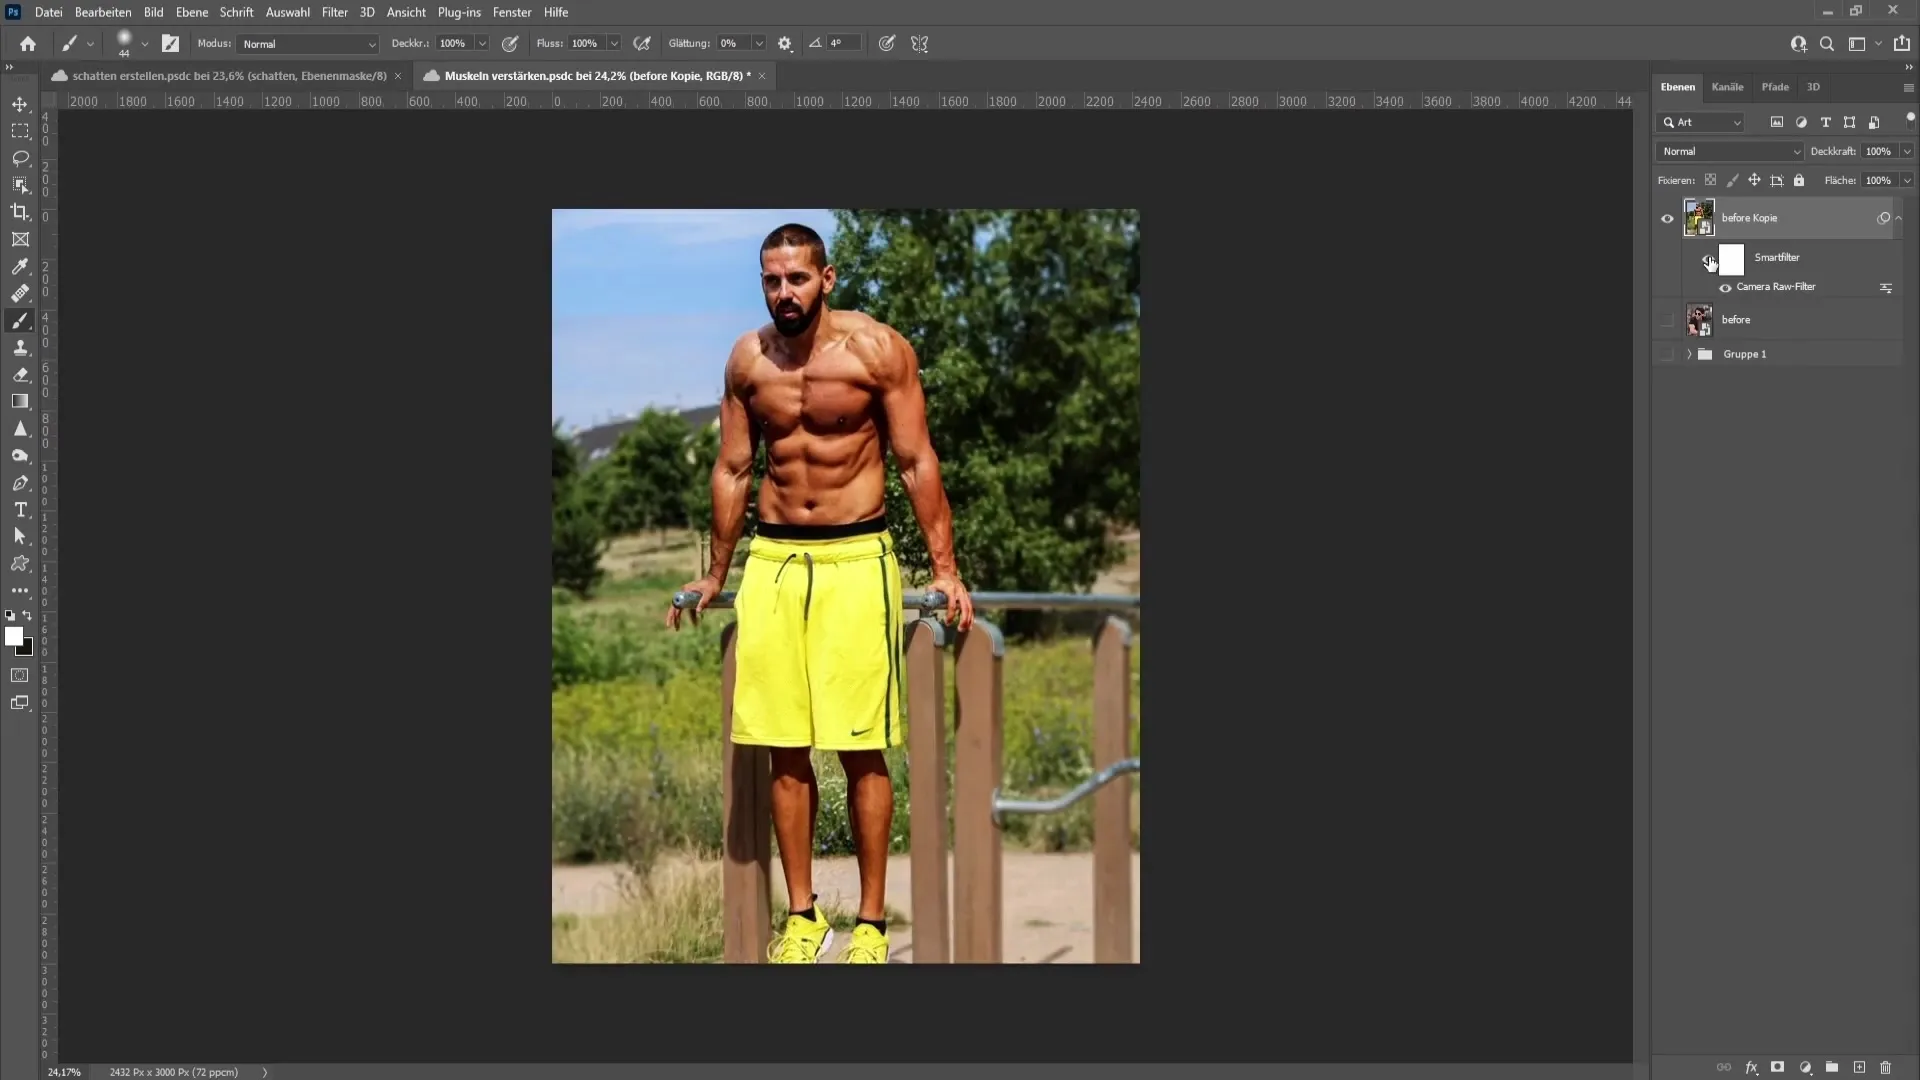This screenshot has width=1920, height=1080.
Task: Open the Filter menu
Action: [x=334, y=12]
